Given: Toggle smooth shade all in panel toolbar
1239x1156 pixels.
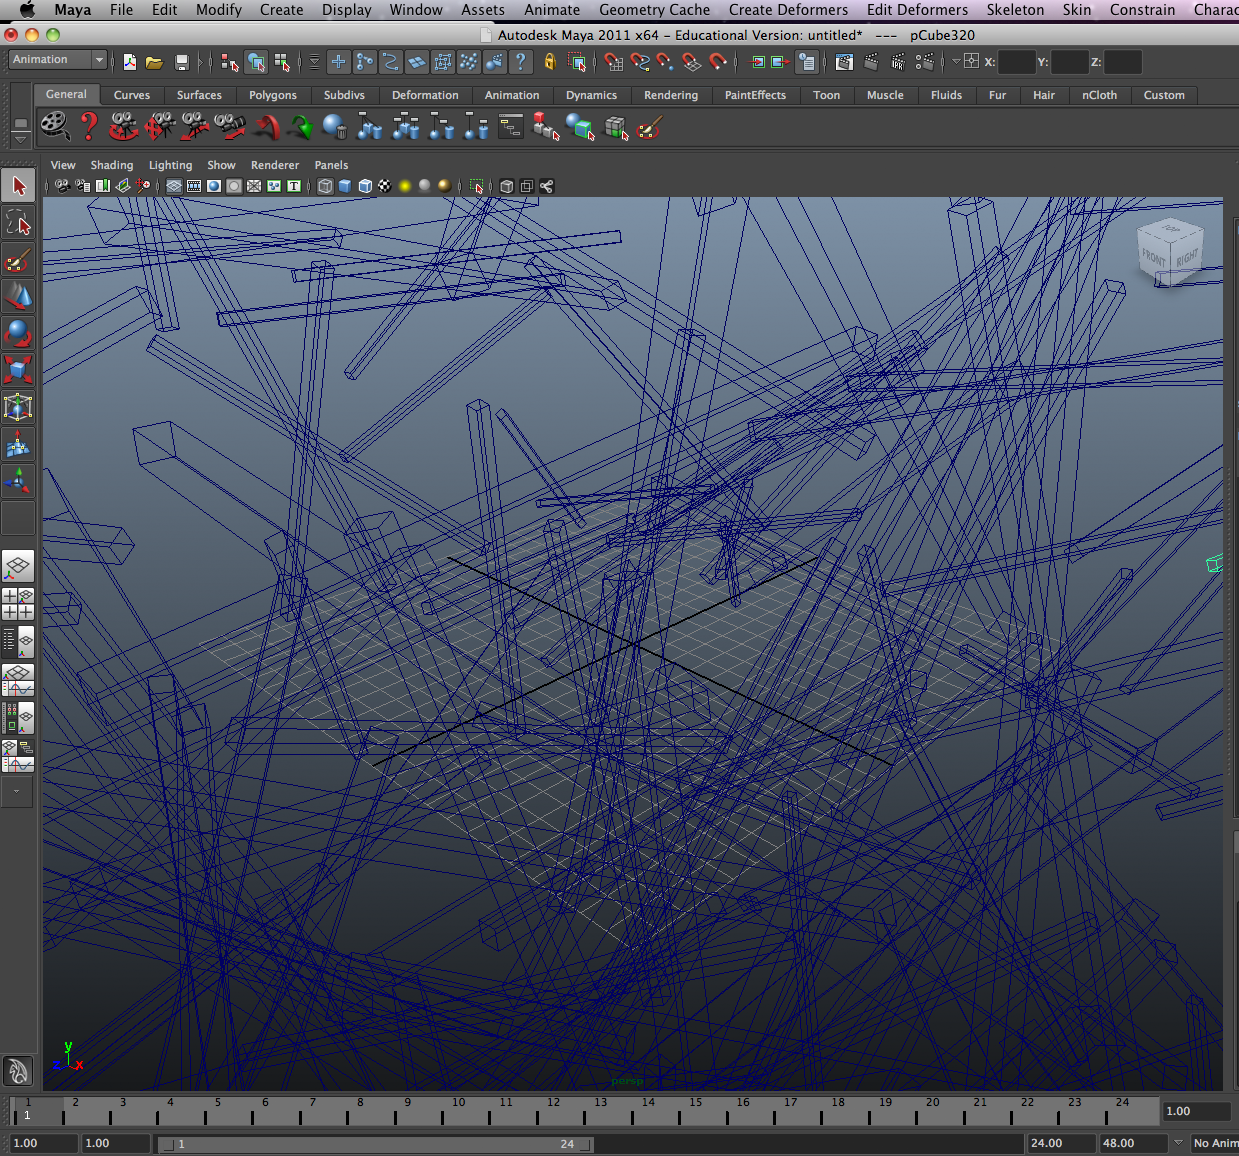Looking at the screenshot, I should (345, 186).
